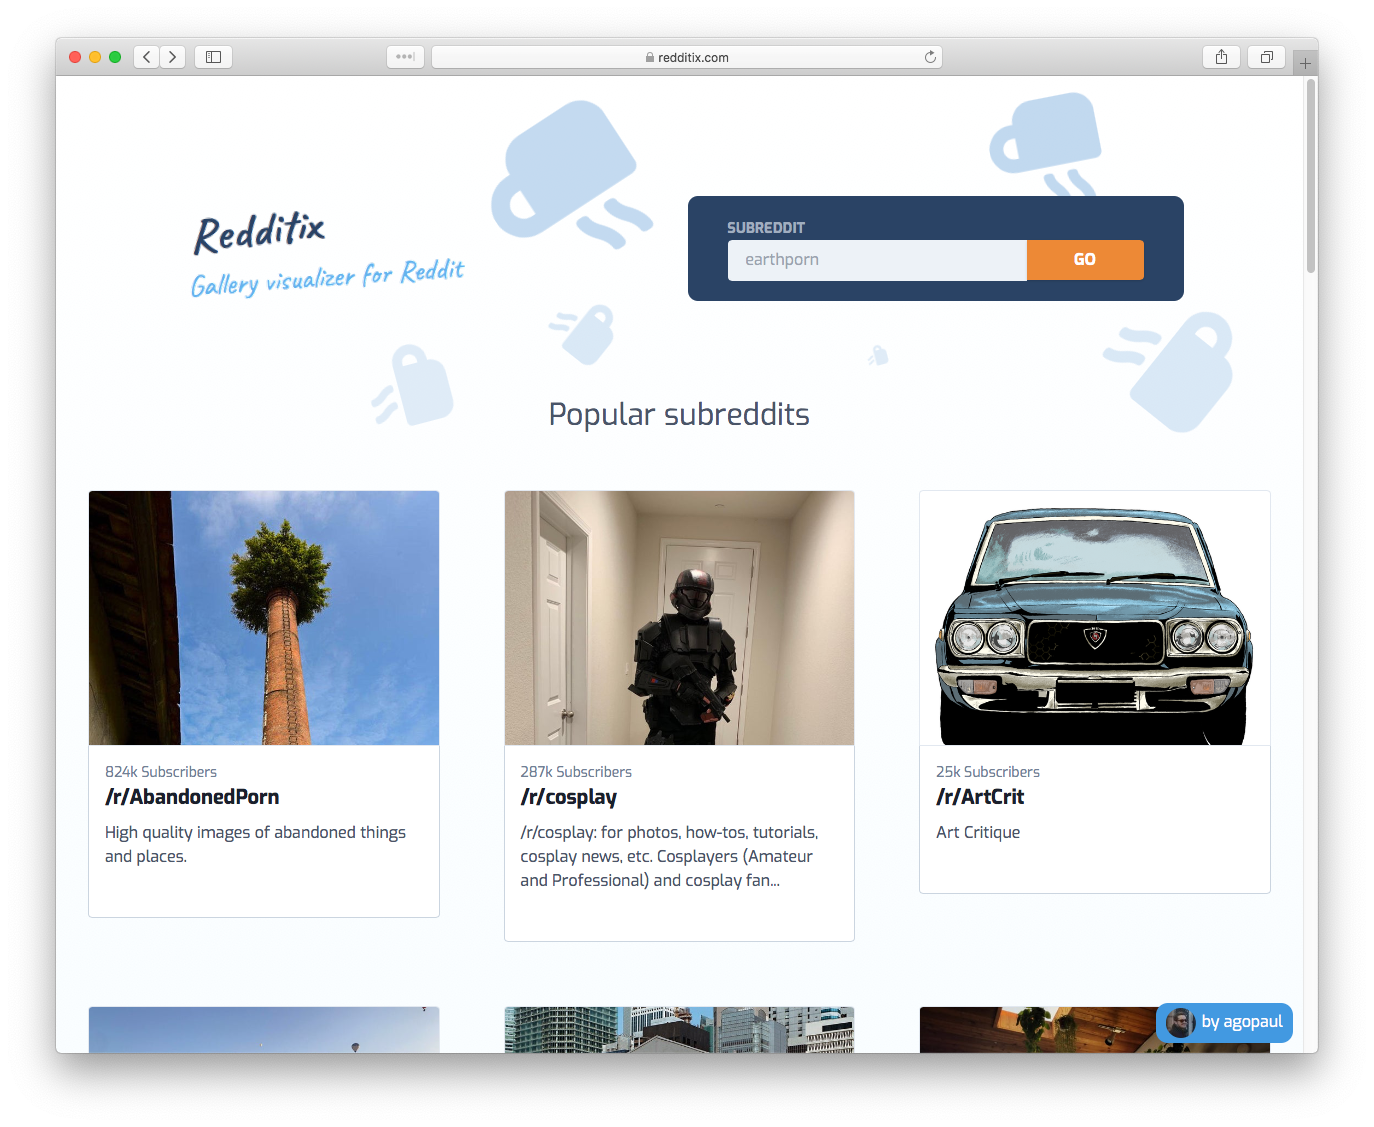Image resolution: width=1374 pixels, height=1127 pixels.
Task: Open the /r/AbandonedPorn subreddit link
Action: [192, 797]
